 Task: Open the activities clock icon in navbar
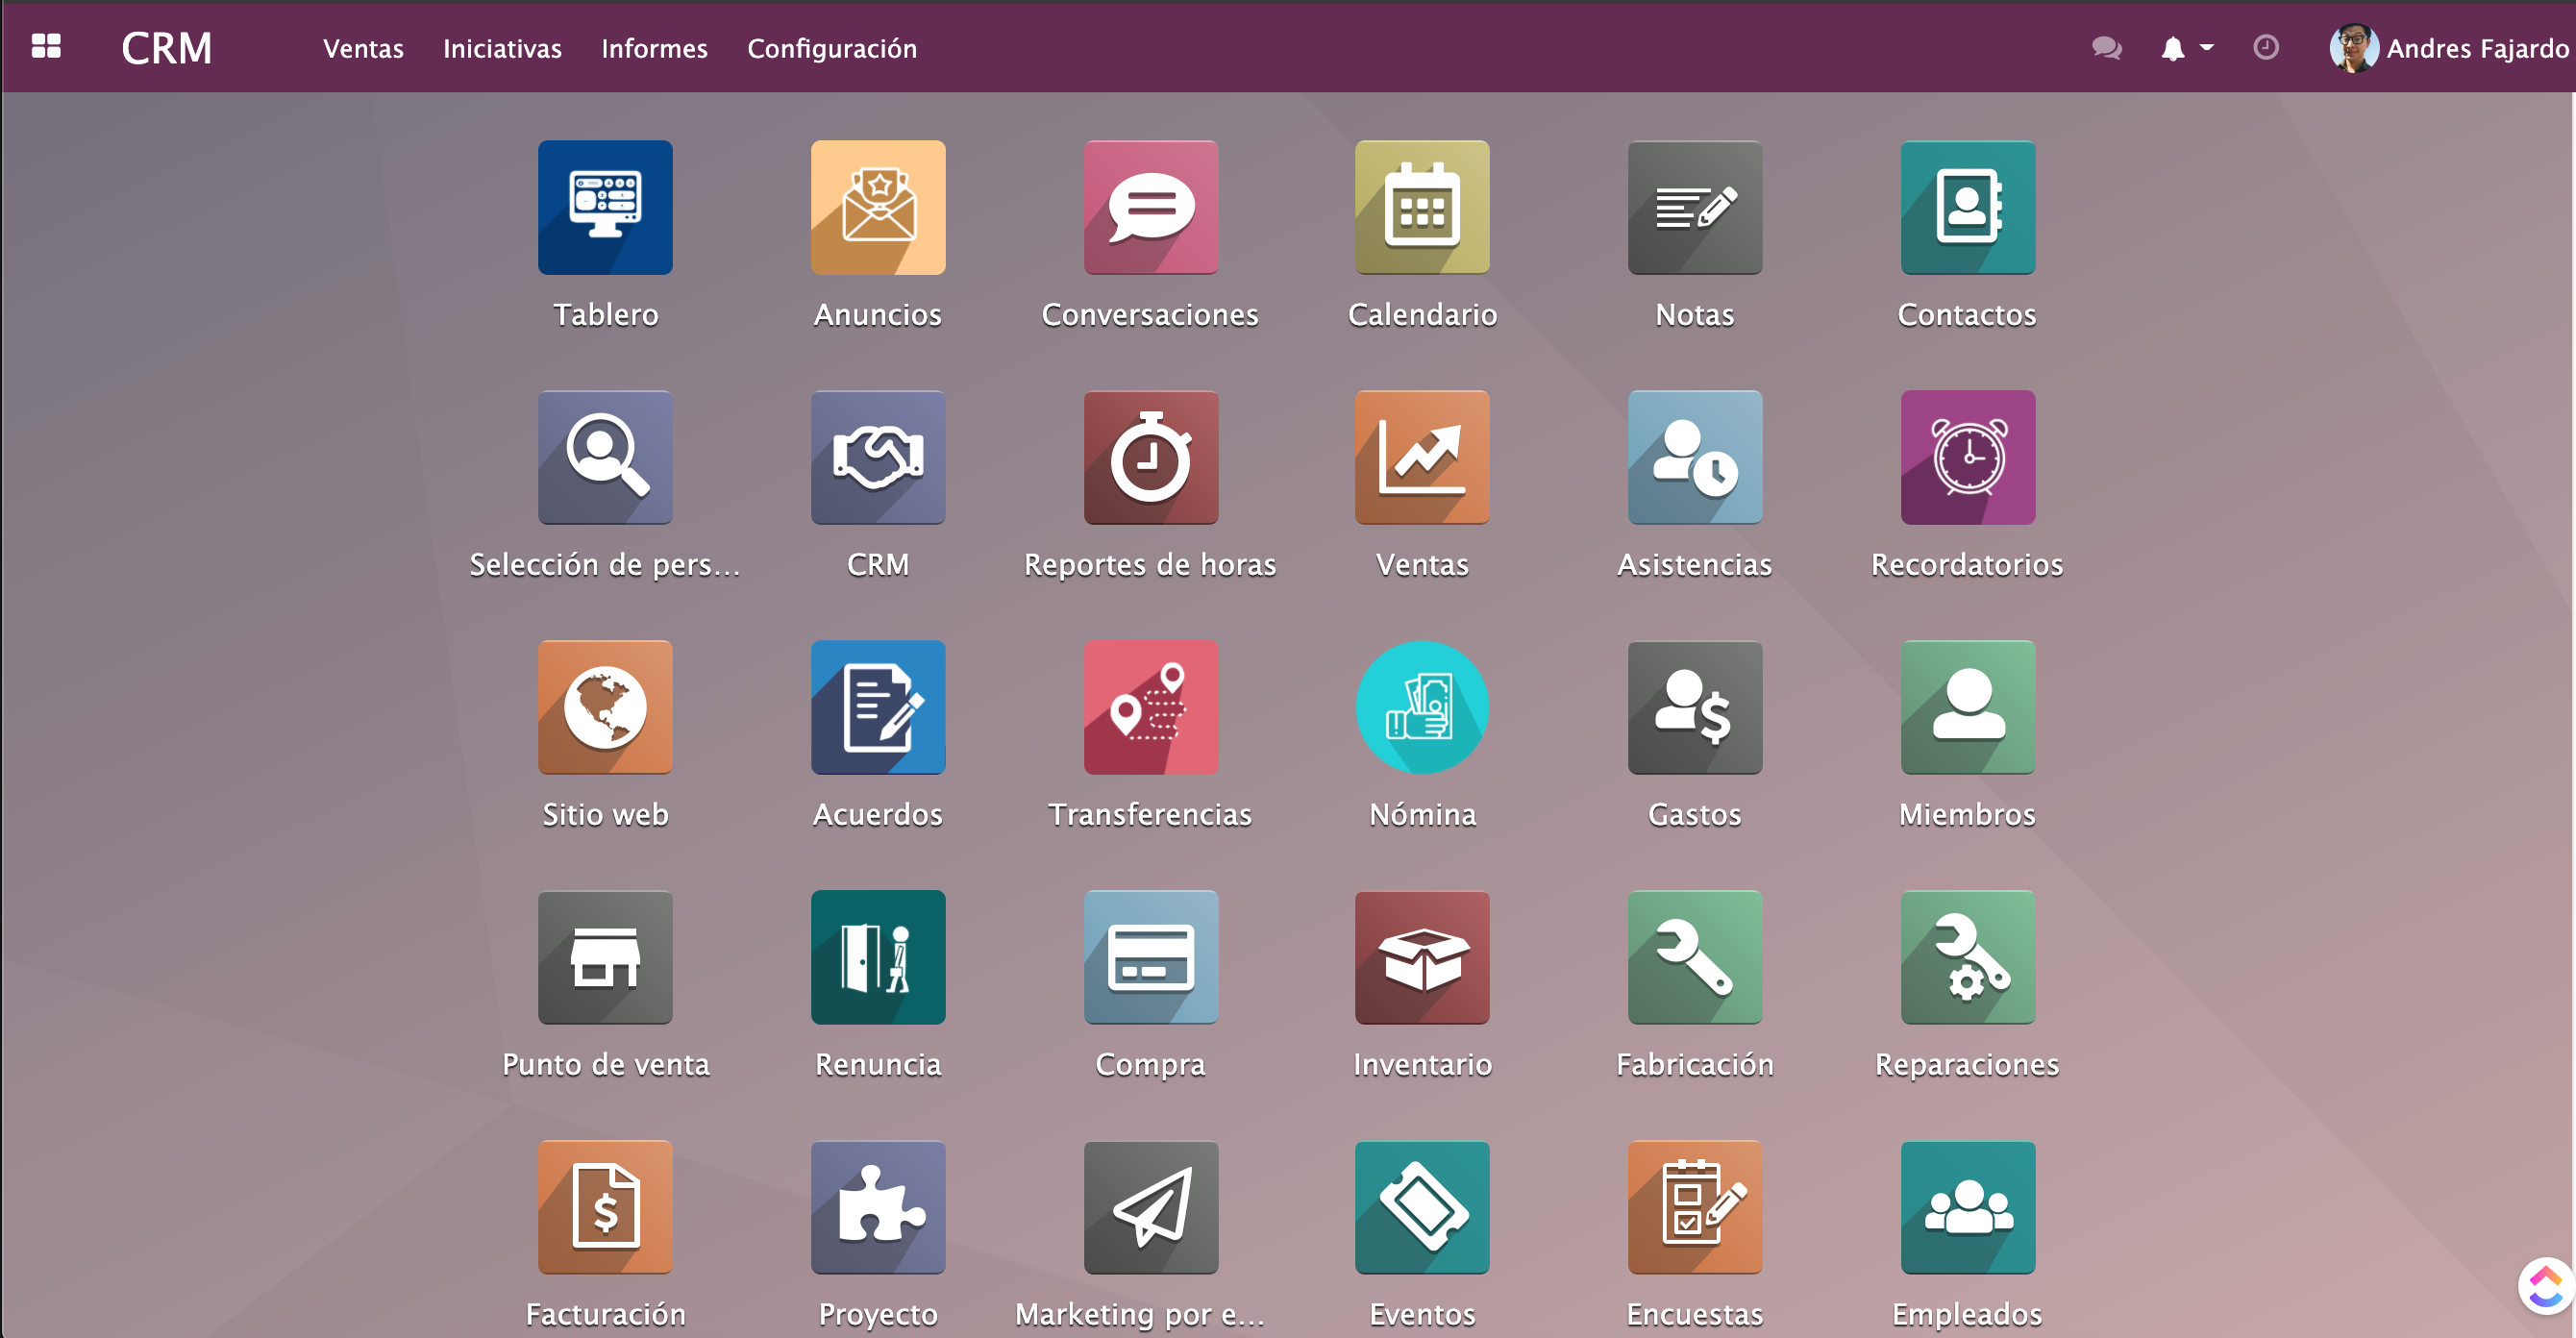click(x=2266, y=47)
